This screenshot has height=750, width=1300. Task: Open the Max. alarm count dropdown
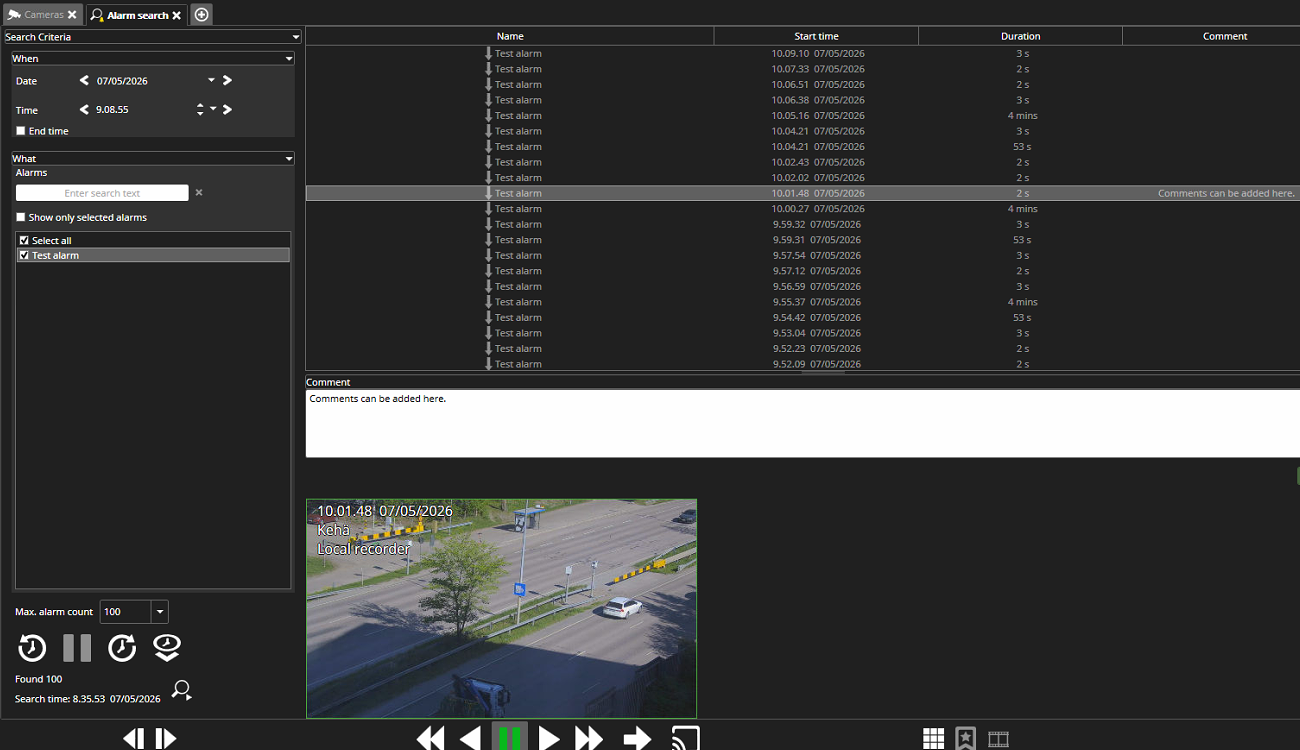[x=160, y=612]
